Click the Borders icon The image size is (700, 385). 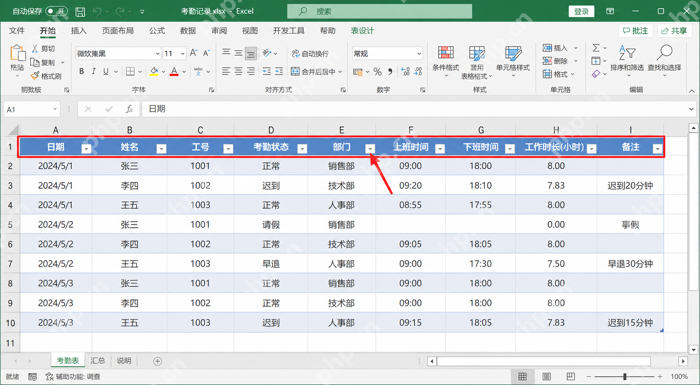coord(130,71)
